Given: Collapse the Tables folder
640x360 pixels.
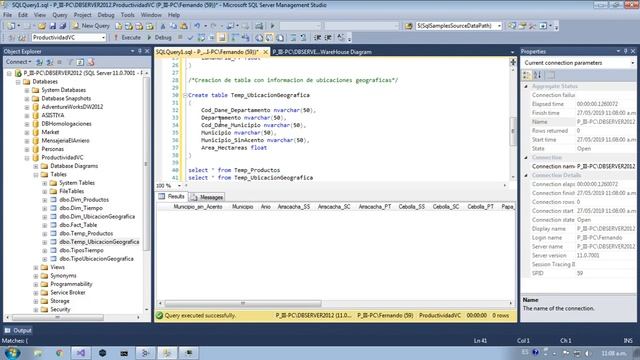Looking at the screenshot, I should 36,174.
